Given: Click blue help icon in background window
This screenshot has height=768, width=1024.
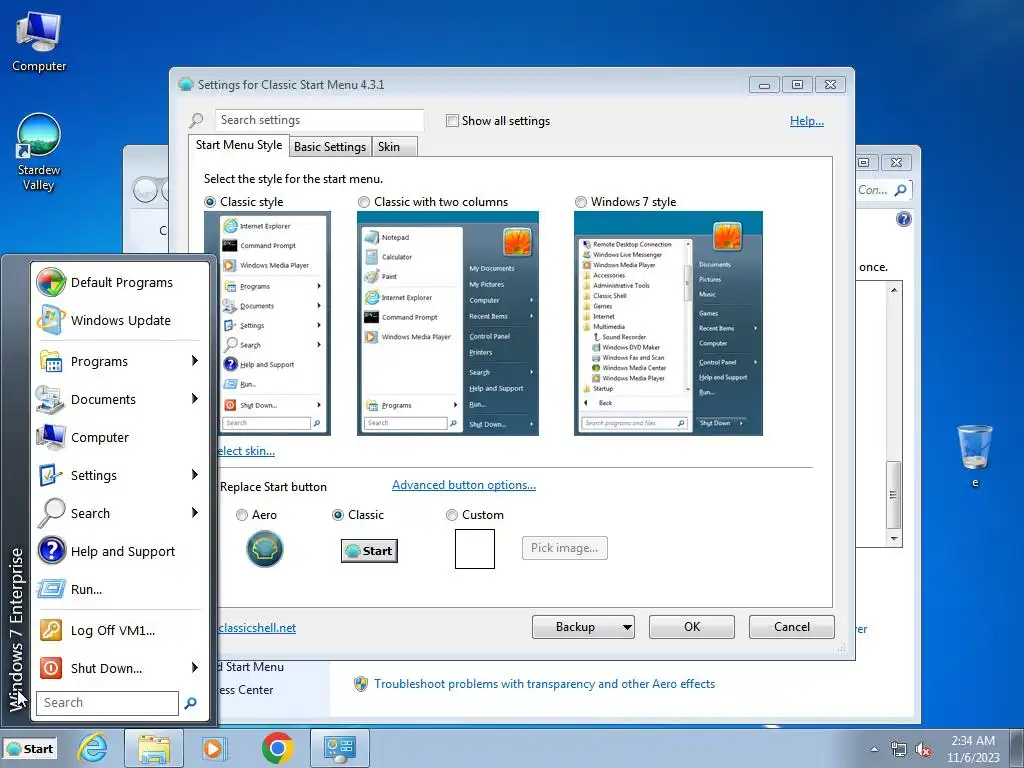Looking at the screenshot, I should [x=903, y=219].
